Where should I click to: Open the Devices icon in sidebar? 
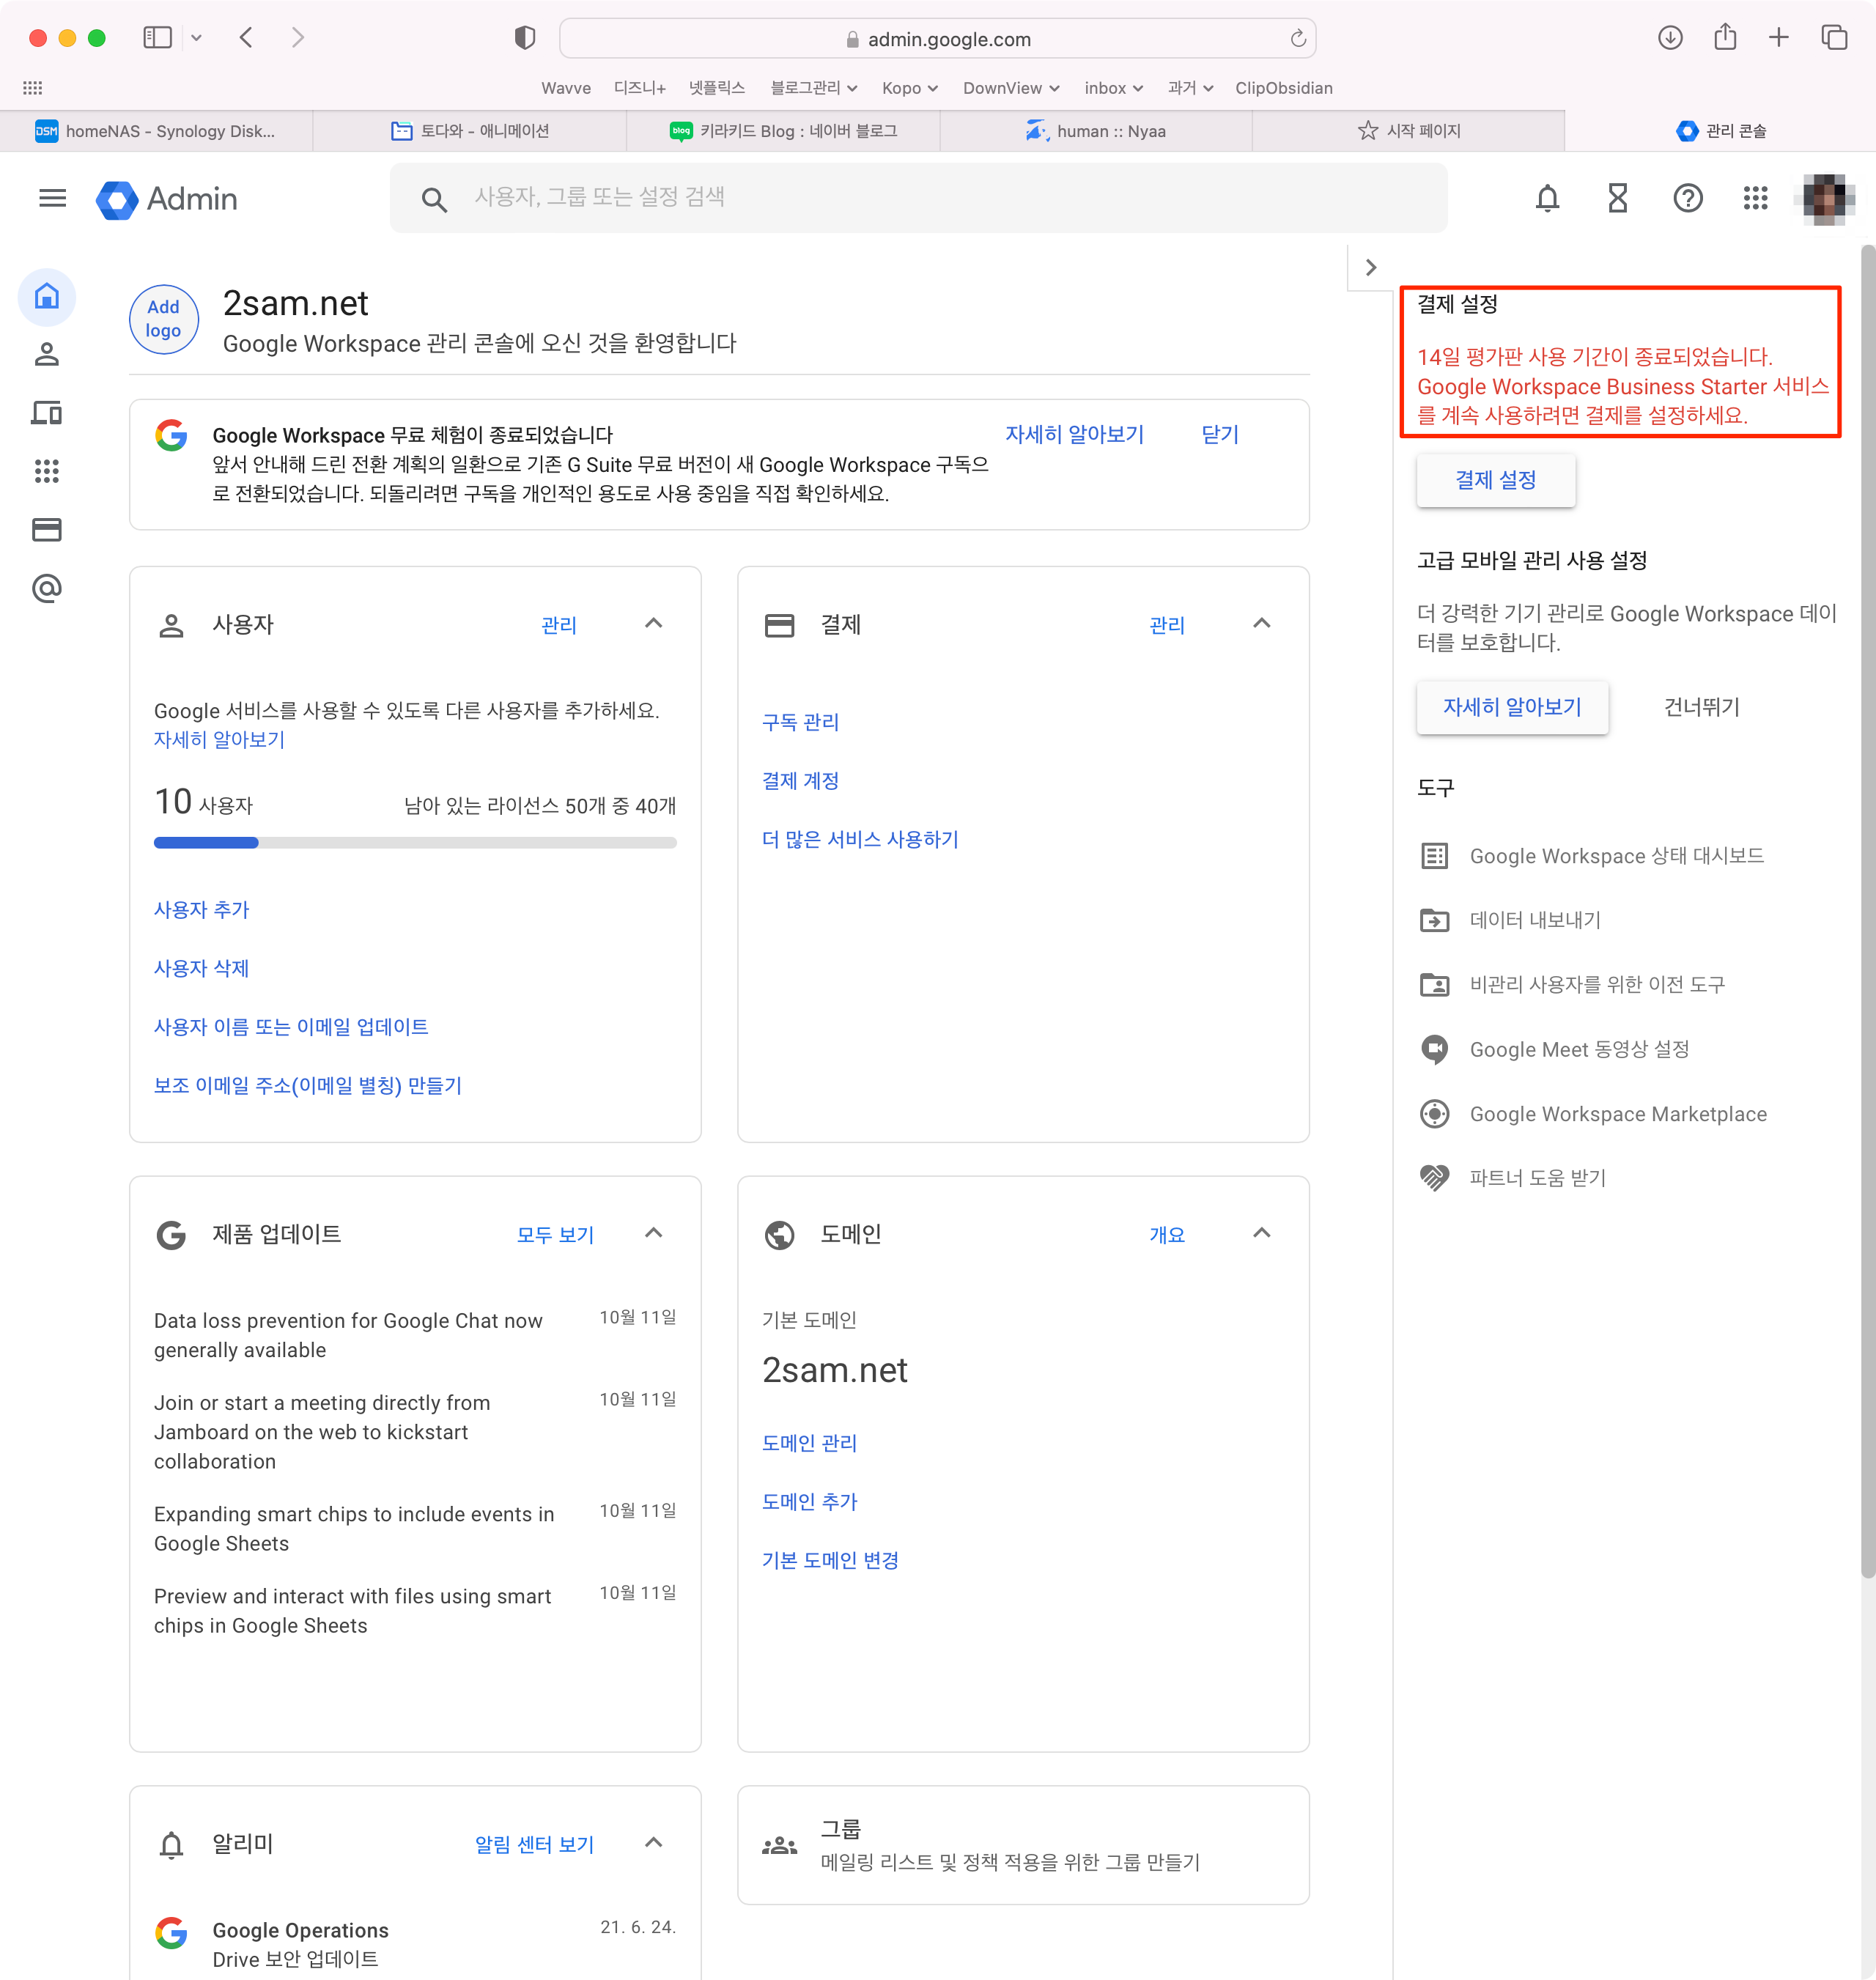(x=47, y=413)
